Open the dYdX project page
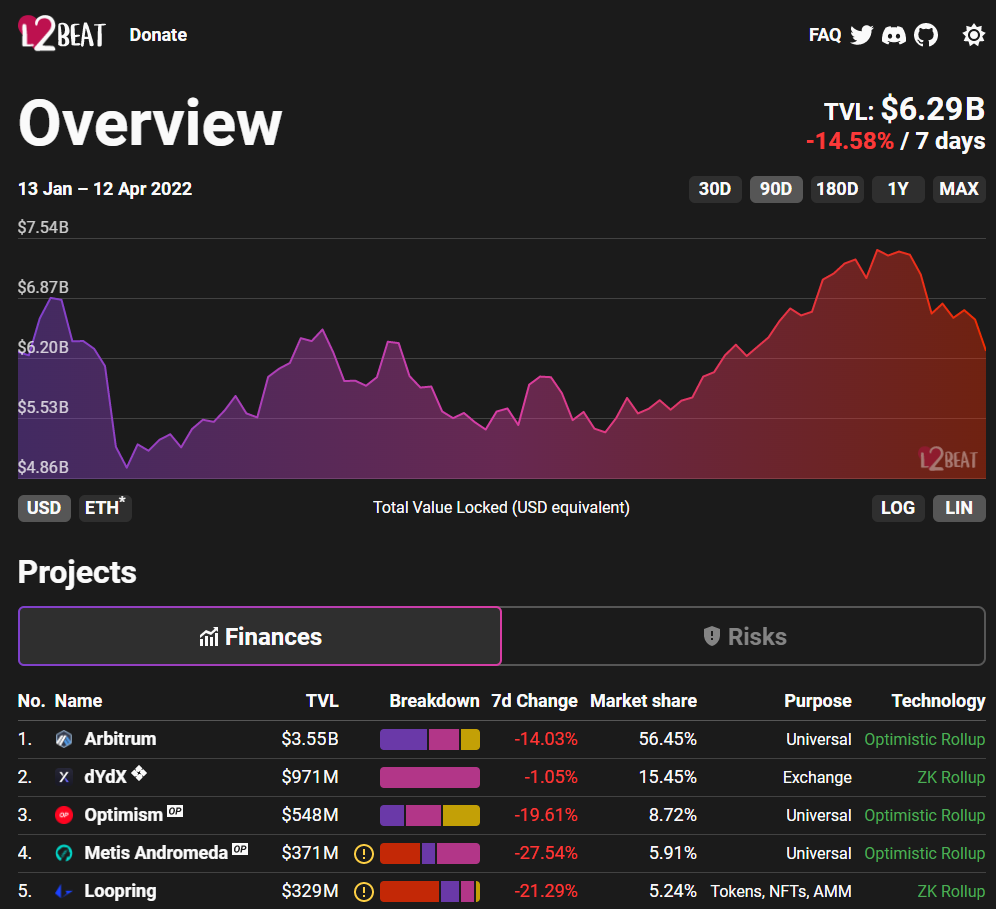 click(105, 777)
